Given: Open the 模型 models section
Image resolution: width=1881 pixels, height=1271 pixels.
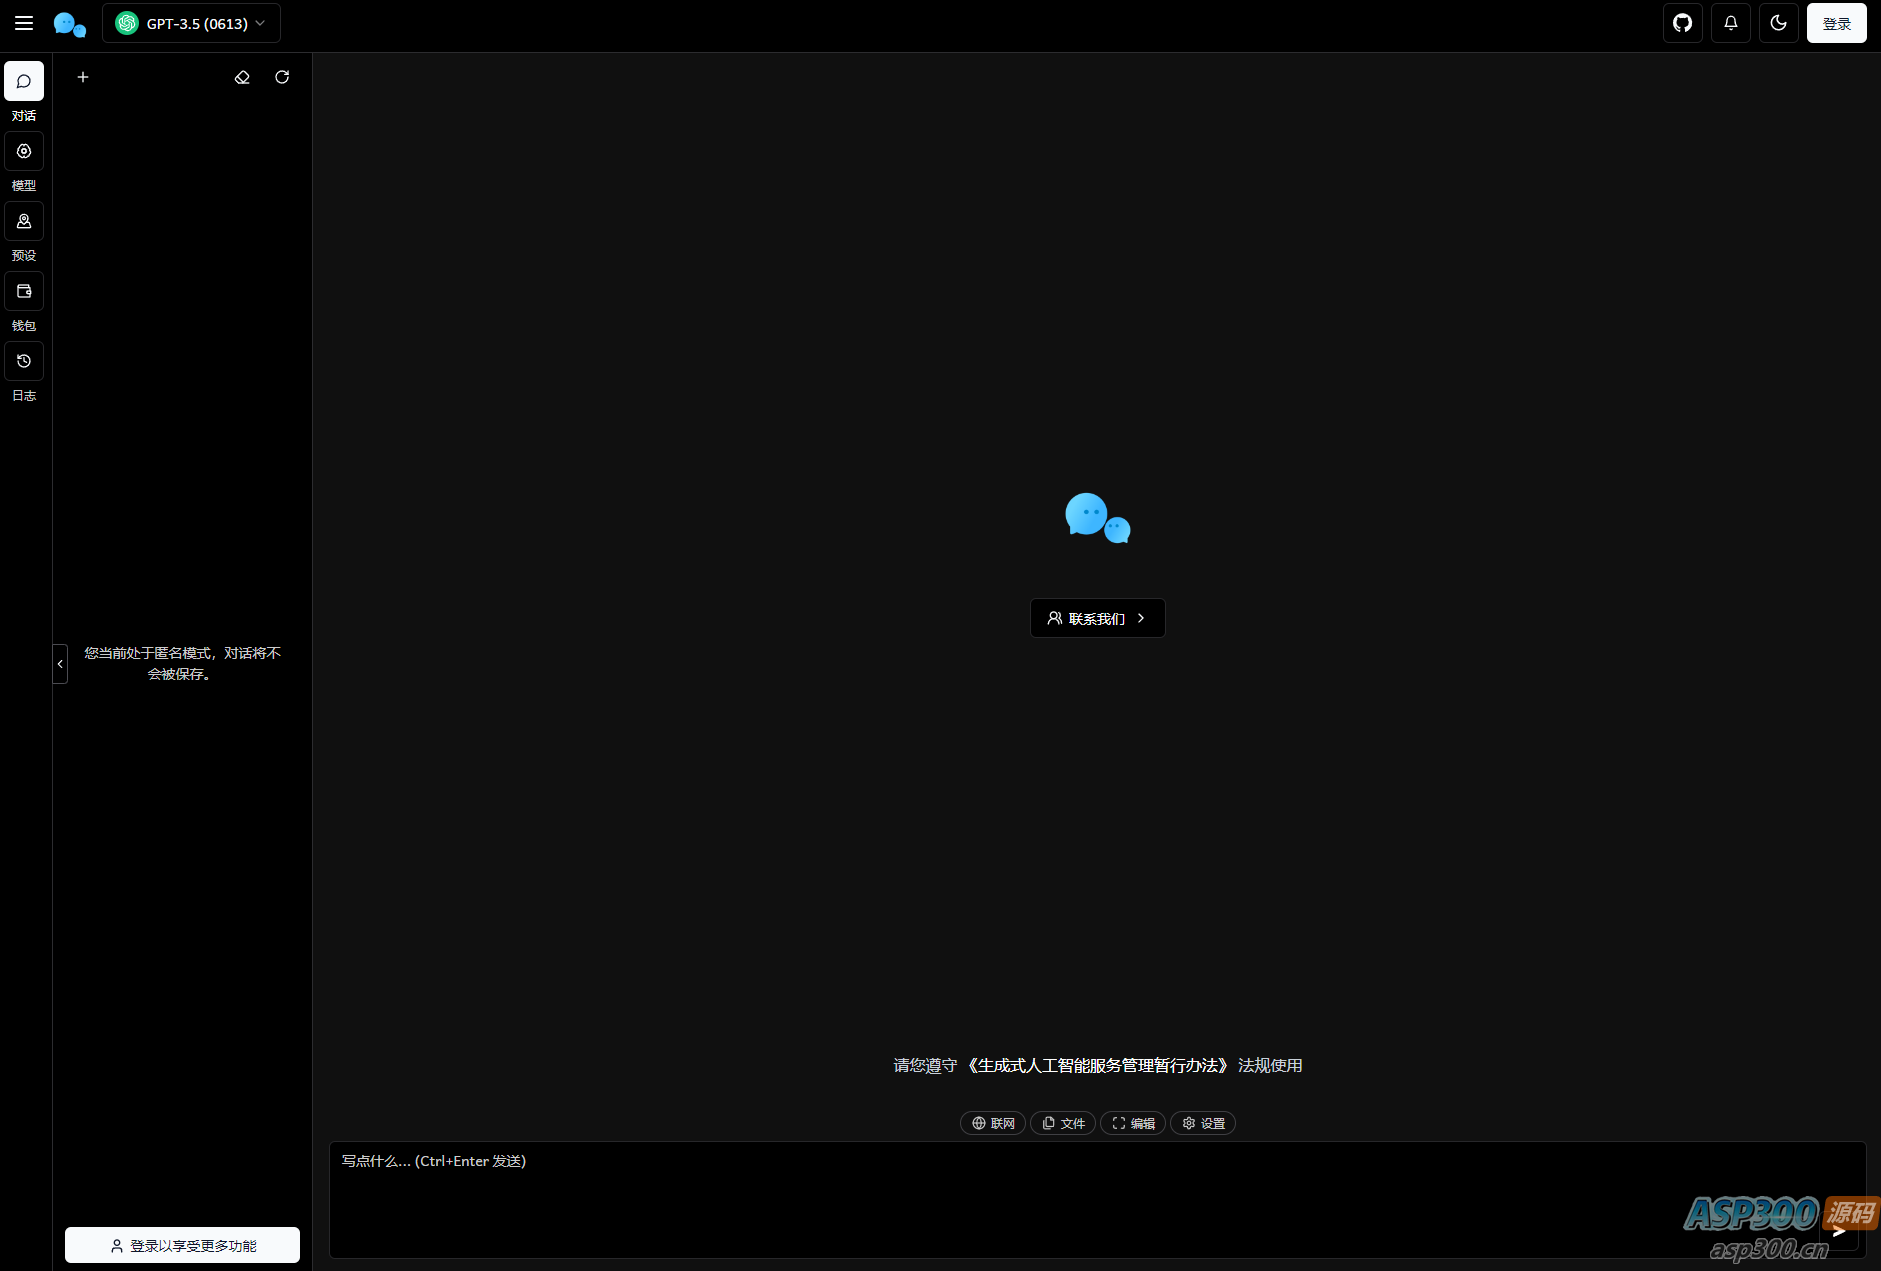Looking at the screenshot, I should click(x=24, y=151).
